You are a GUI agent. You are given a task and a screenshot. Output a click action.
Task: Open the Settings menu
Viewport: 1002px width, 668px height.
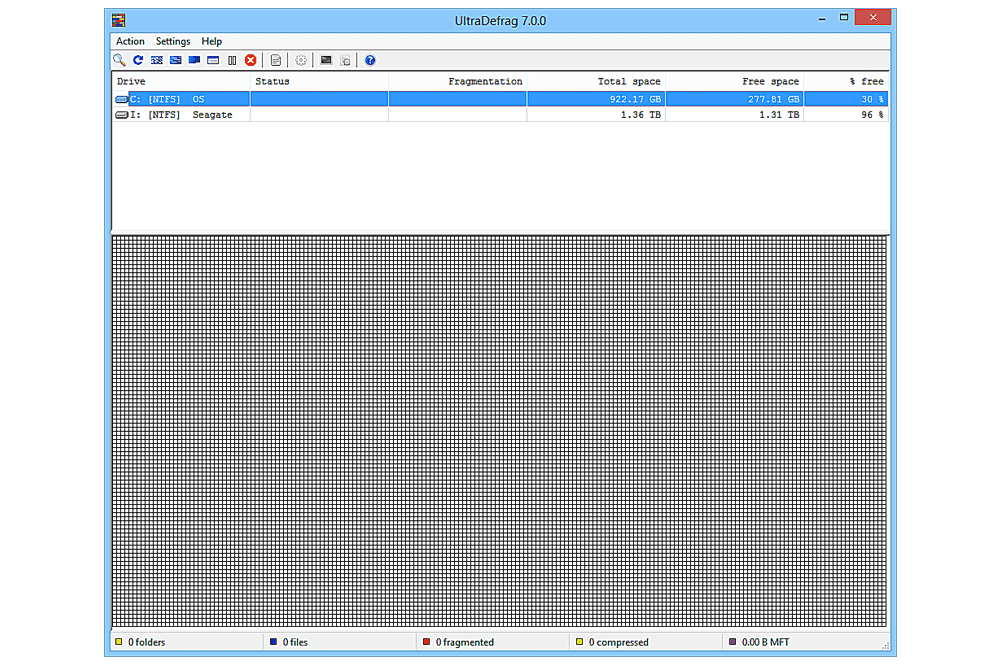point(173,42)
